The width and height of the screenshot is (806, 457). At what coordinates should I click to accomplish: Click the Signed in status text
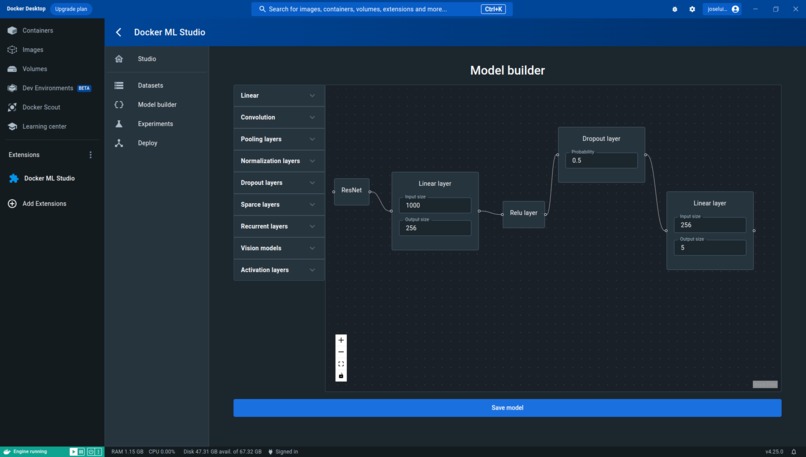(286, 452)
